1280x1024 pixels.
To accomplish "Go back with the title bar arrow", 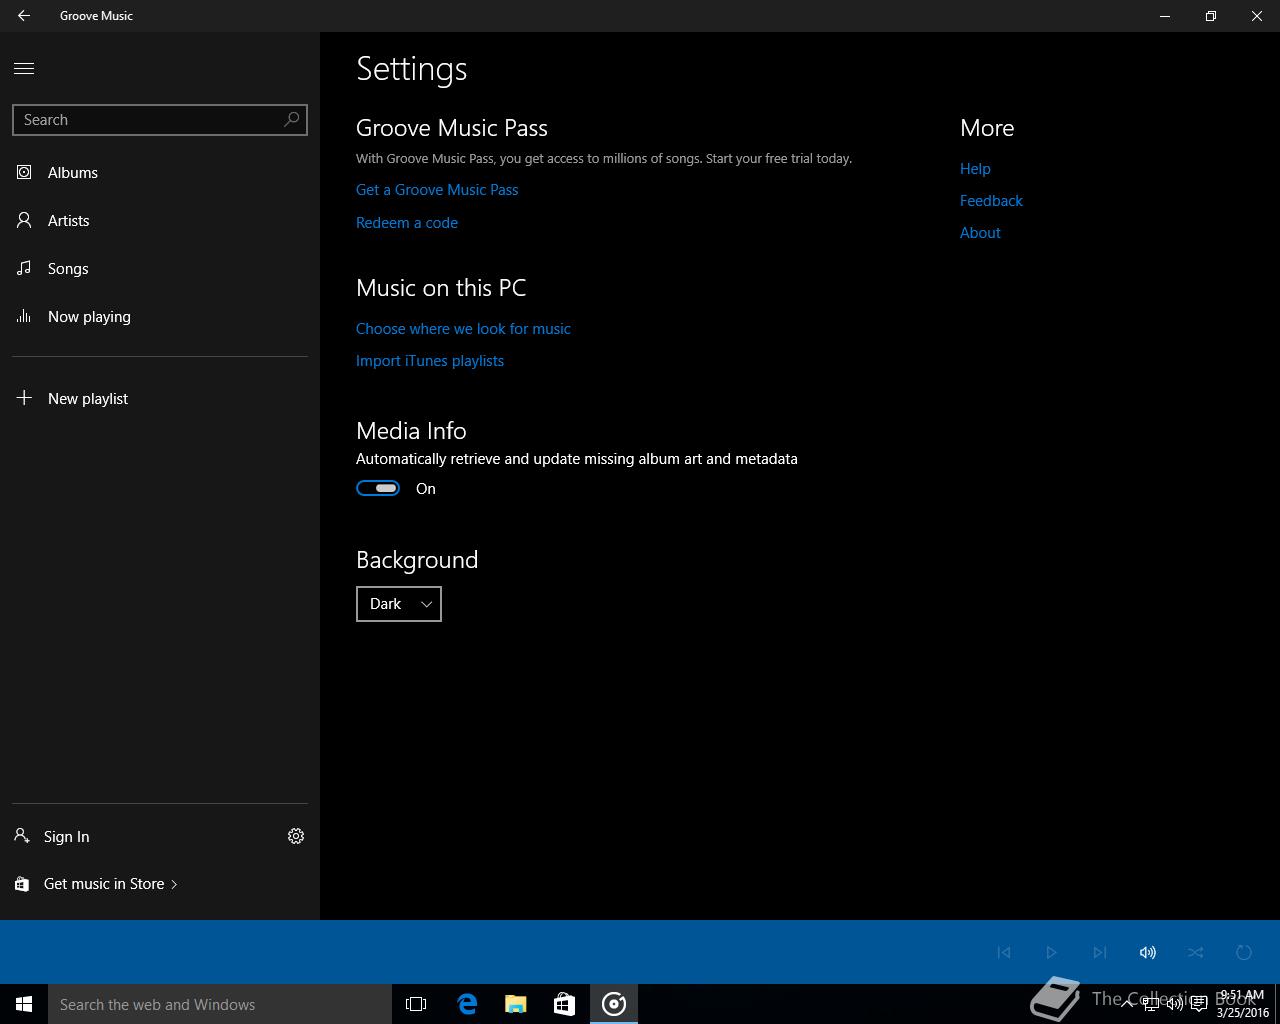I will (x=24, y=16).
